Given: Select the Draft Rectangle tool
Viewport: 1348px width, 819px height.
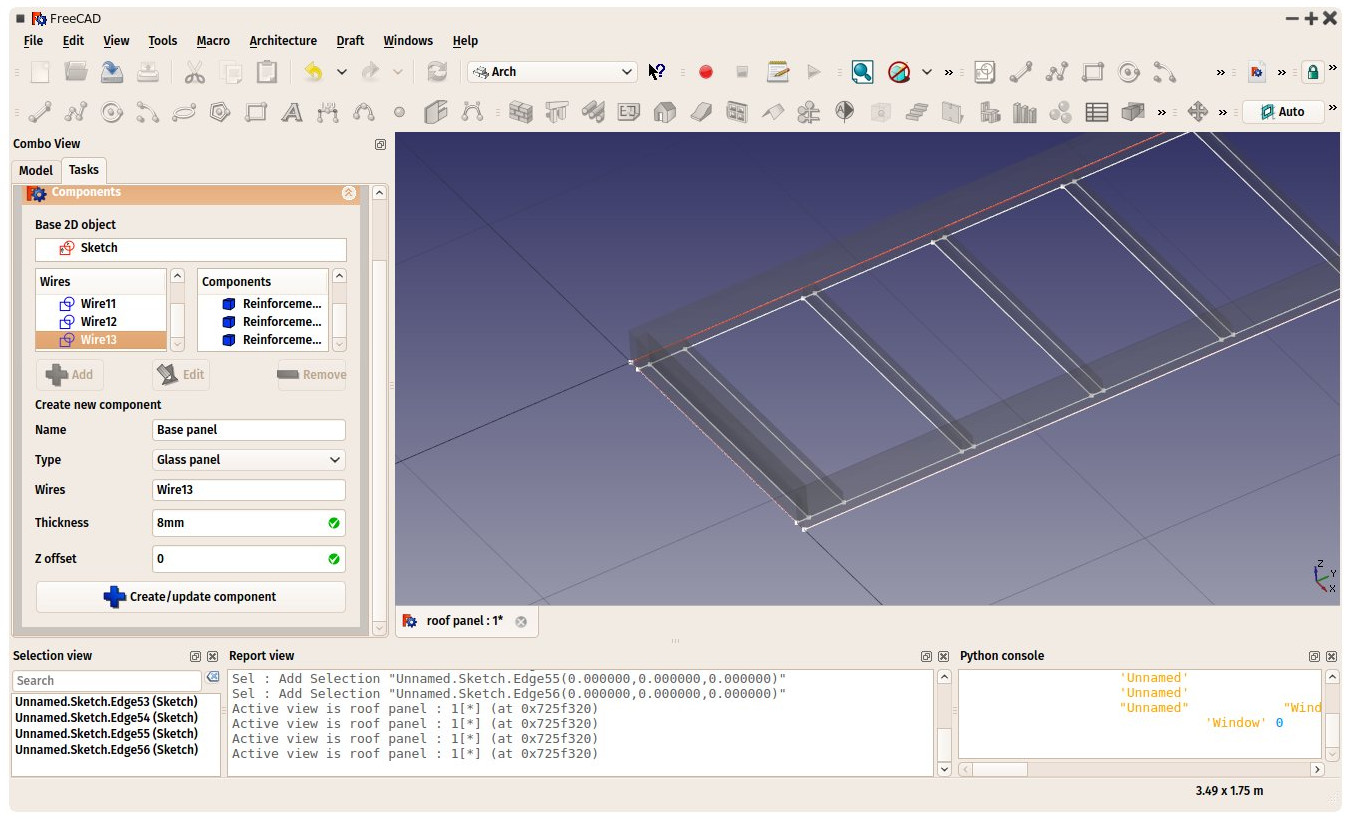Looking at the screenshot, I should point(256,112).
